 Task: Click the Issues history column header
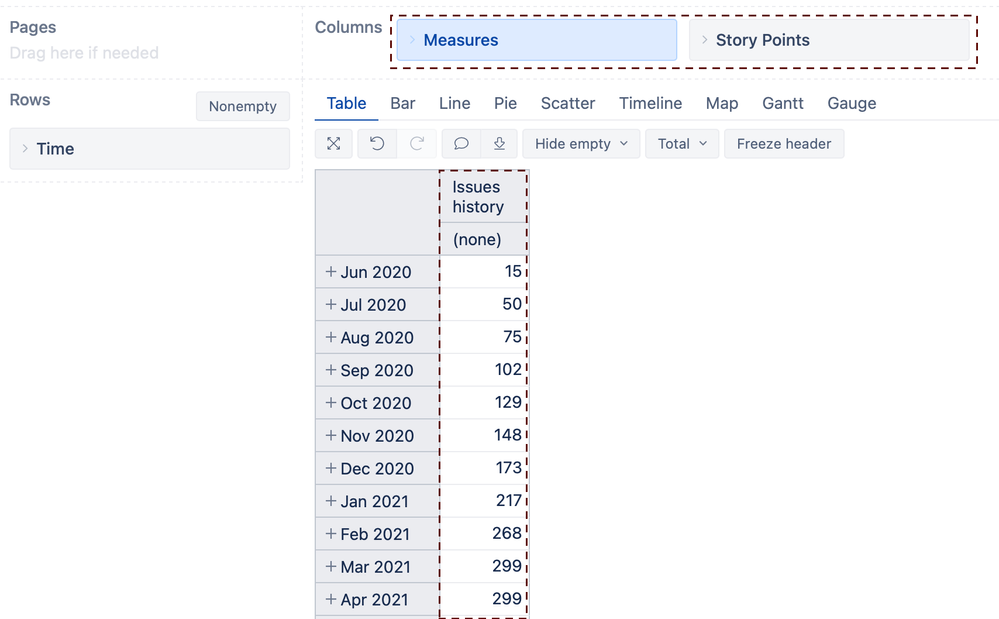pyautogui.click(x=483, y=196)
